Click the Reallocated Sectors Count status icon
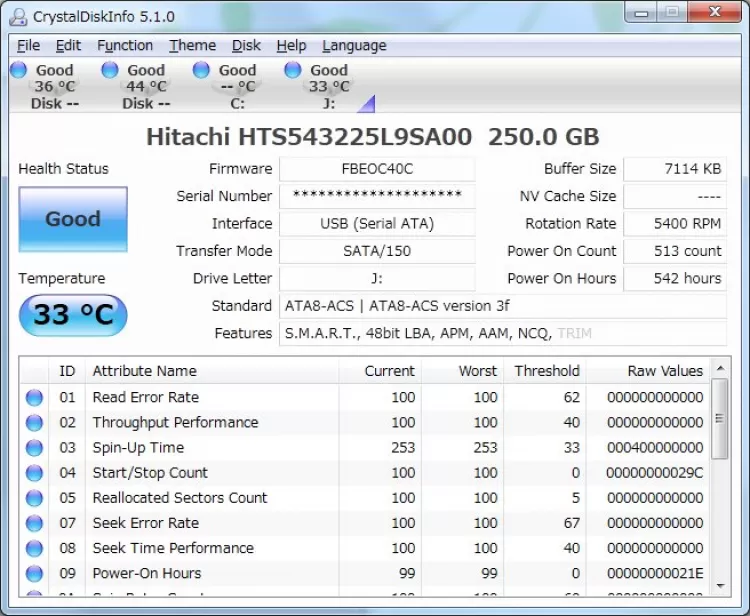 (35, 498)
